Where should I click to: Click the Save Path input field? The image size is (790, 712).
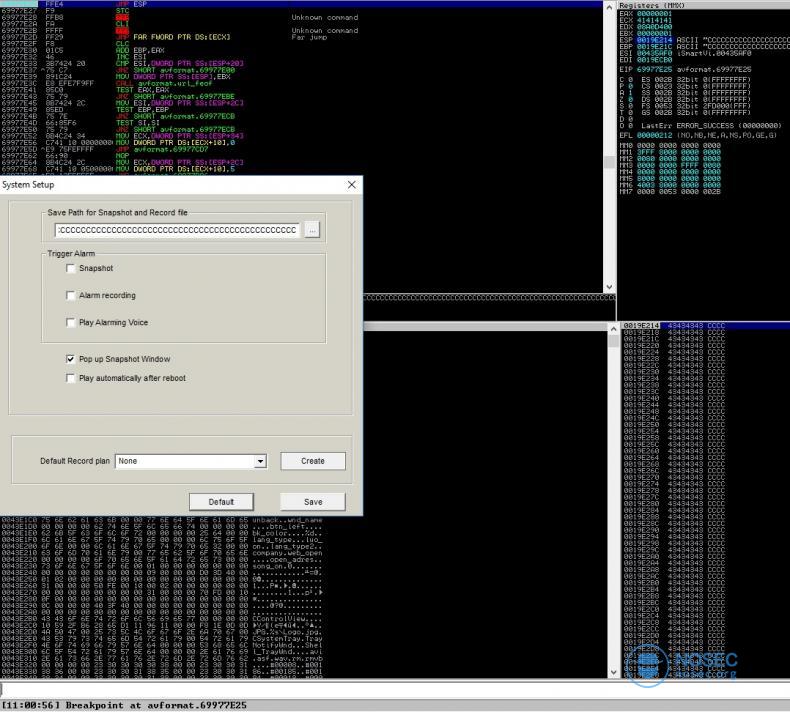[x=177, y=230]
